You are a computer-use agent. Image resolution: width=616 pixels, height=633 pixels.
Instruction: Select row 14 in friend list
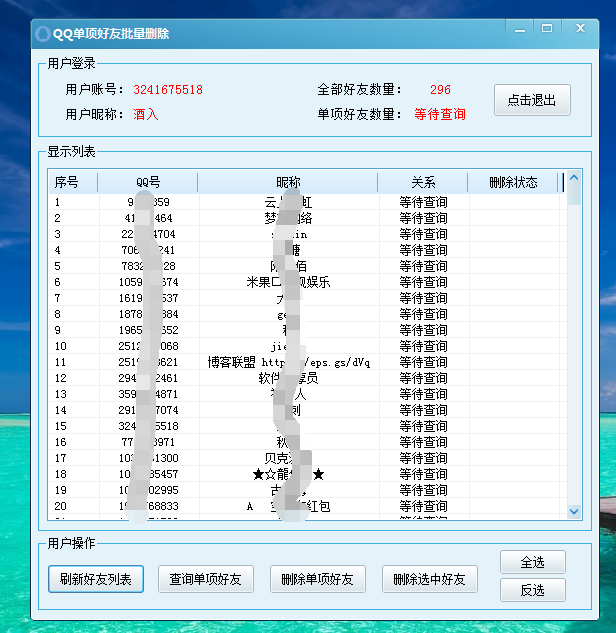pyautogui.click(x=308, y=410)
